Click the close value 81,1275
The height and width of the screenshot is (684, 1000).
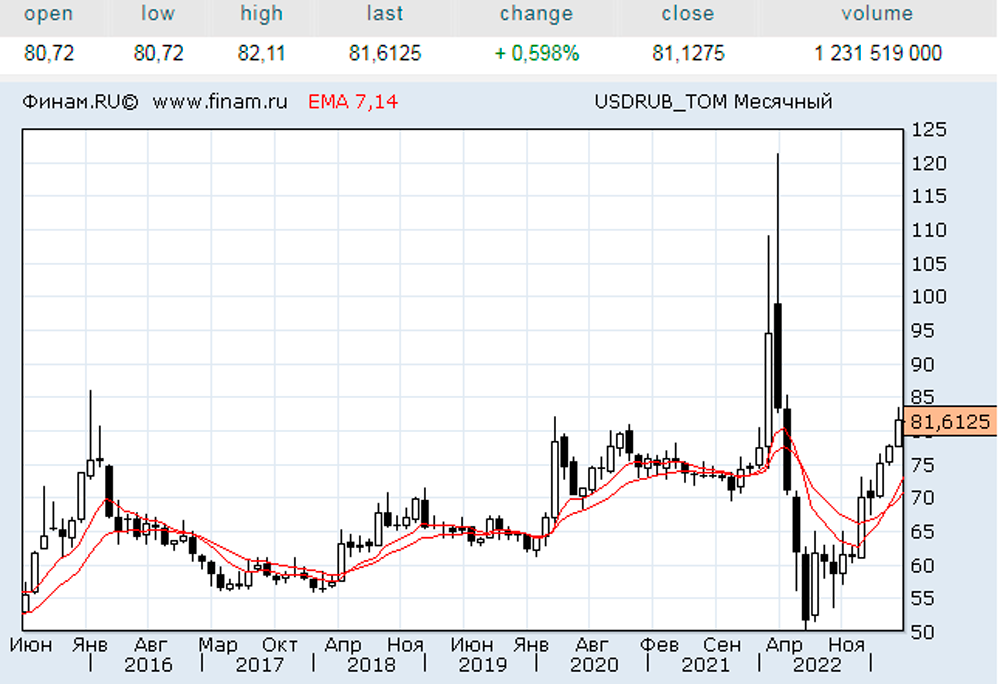(687, 54)
